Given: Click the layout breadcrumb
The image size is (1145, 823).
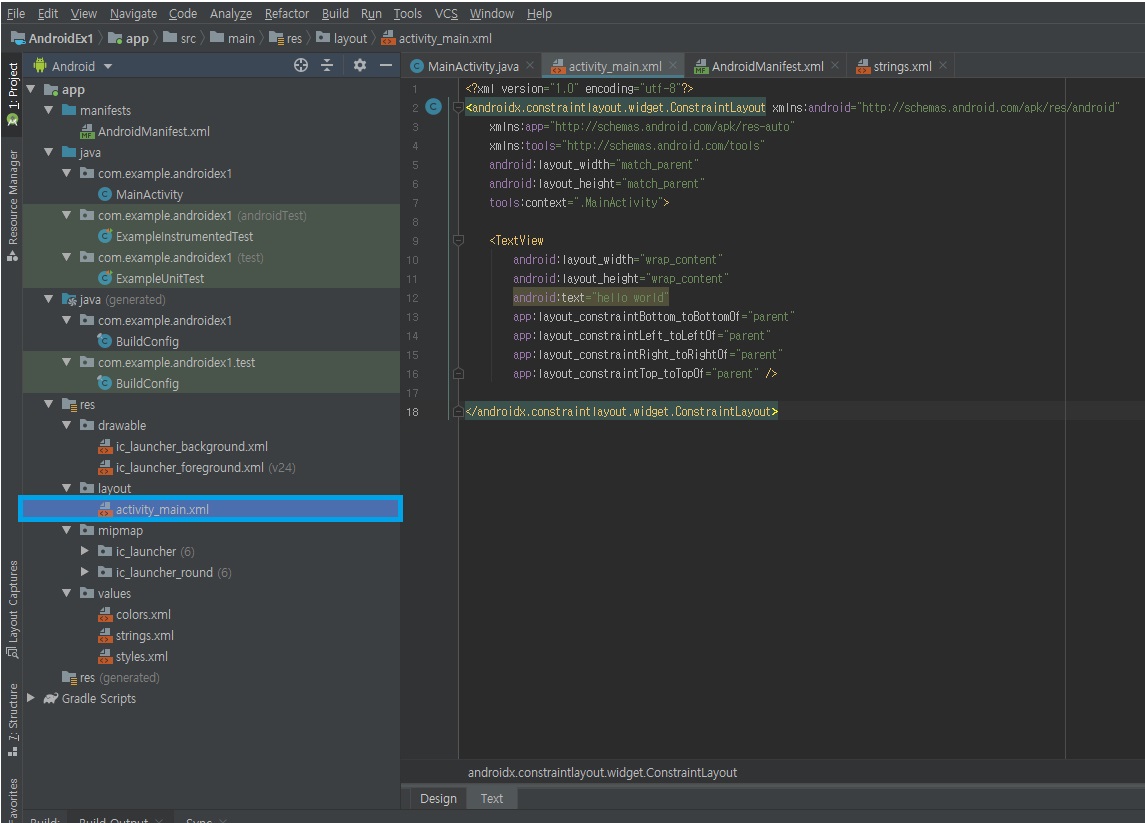Looking at the screenshot, I should click(x=342, y=38).
